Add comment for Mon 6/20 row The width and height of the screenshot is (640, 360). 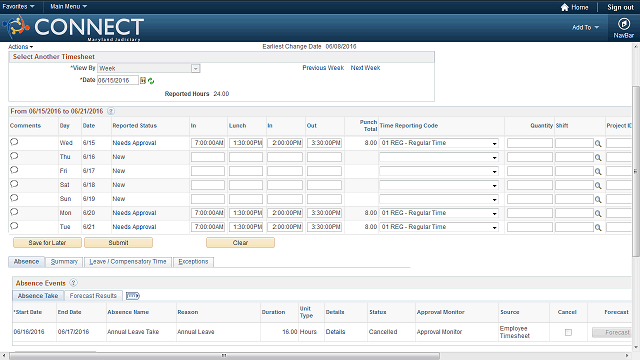[x=14, y=212]
